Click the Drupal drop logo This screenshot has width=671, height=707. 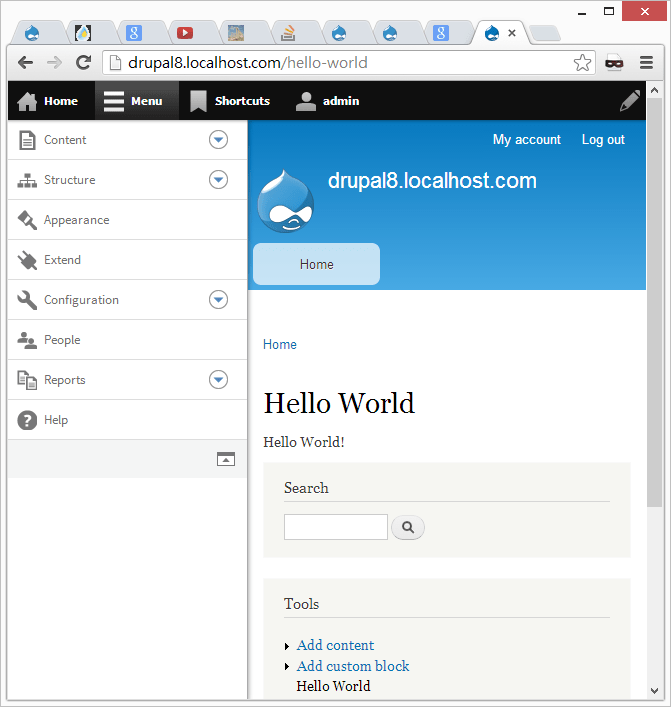pos(286,203)
